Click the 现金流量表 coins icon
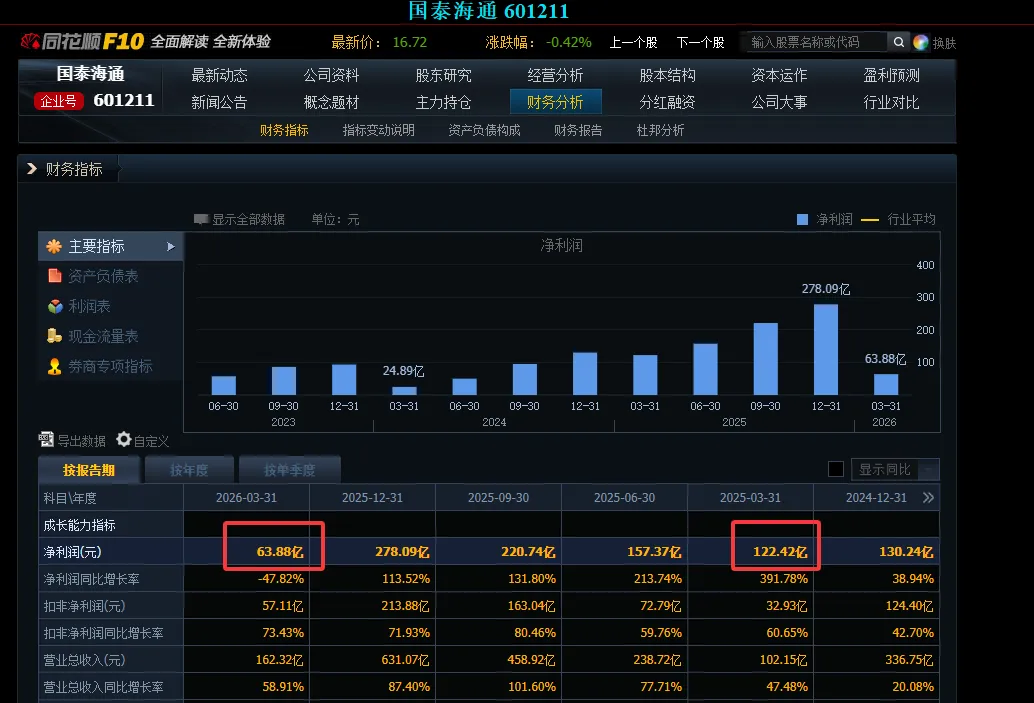 pyautogui.click(x=54, y=336)
